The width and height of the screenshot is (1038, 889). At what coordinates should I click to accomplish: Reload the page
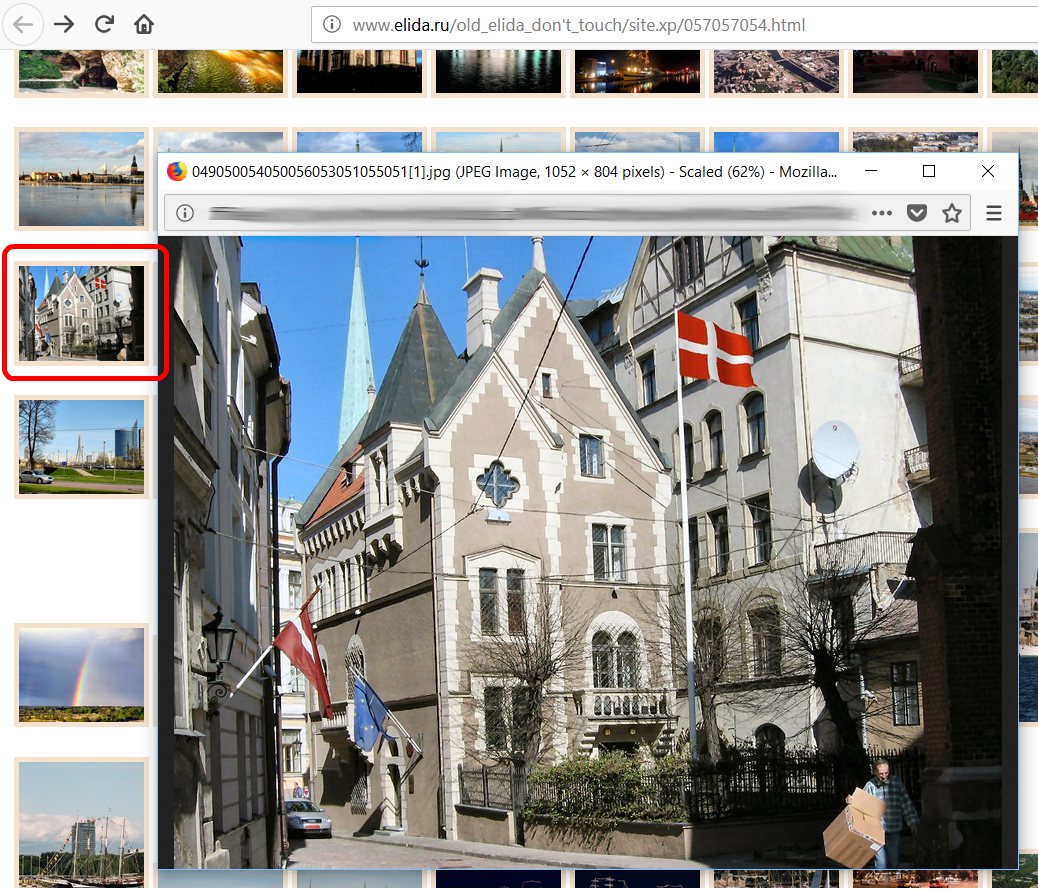104,25
